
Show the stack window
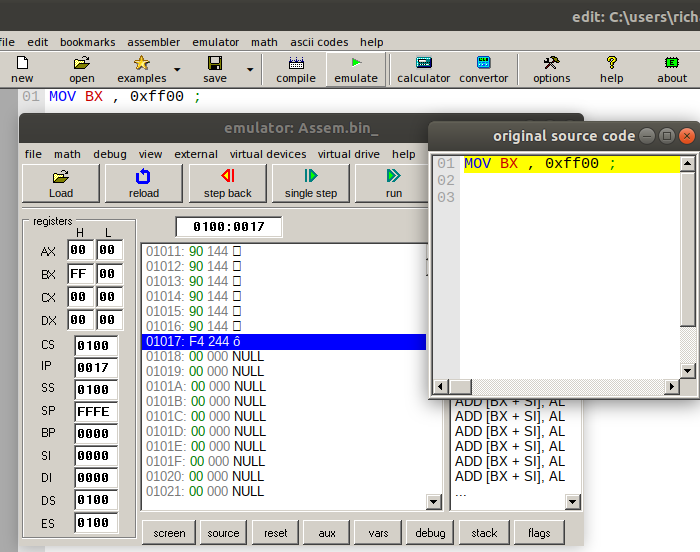click(x=484, y=533)
